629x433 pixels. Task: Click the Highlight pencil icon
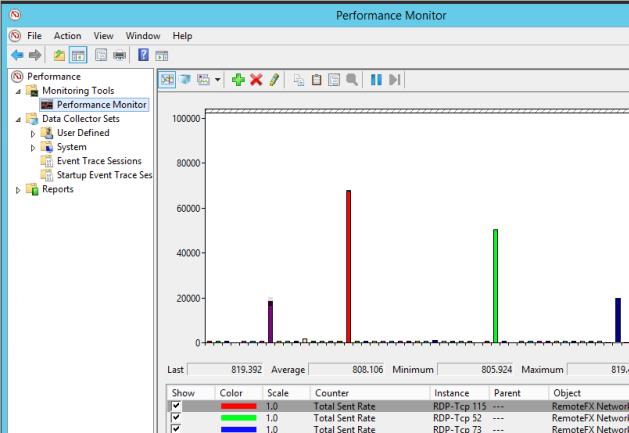click(x=274, y=79)
